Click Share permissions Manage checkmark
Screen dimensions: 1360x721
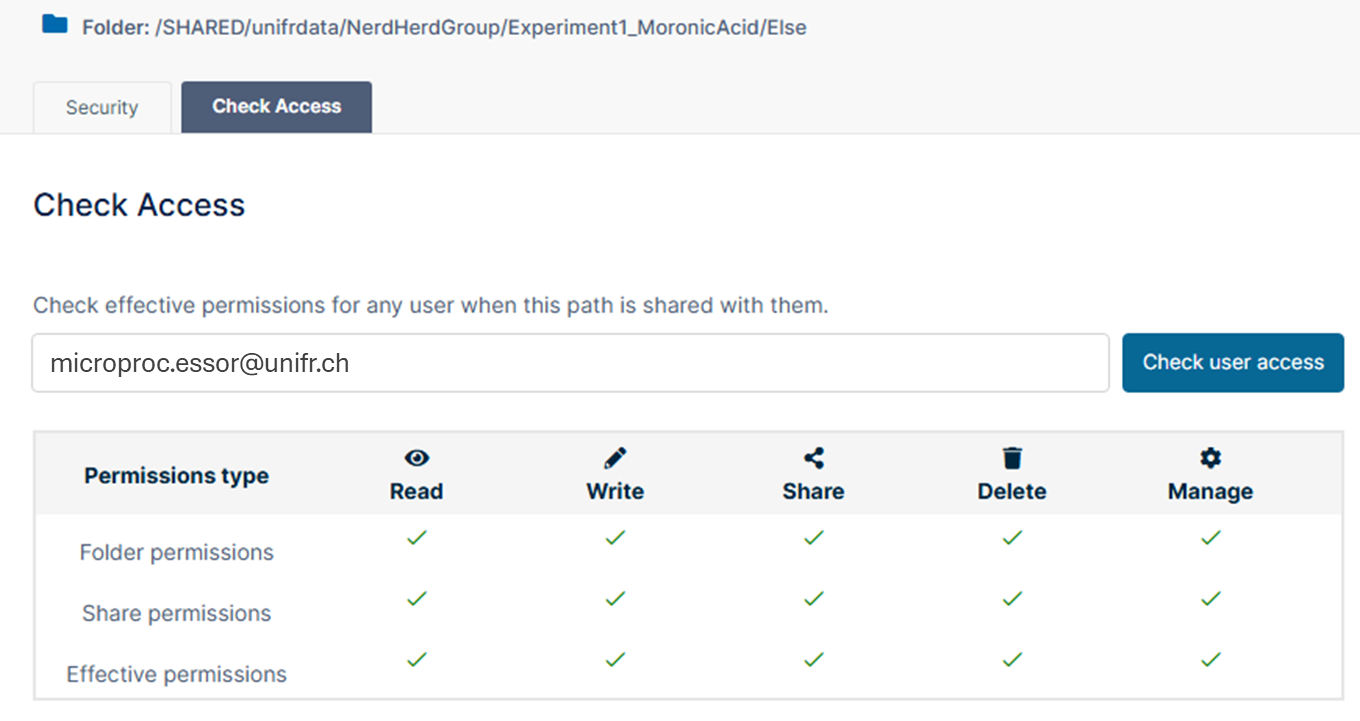[1211, 599]
